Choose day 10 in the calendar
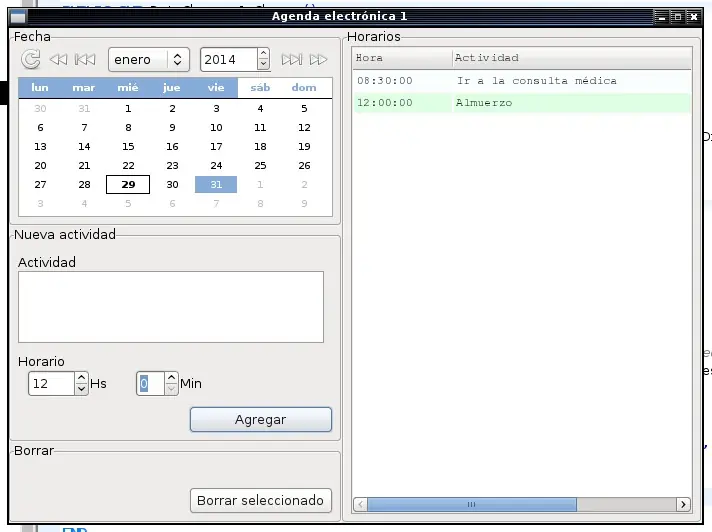The height and width of the screenshot is (532, 712). pos(216,128)
